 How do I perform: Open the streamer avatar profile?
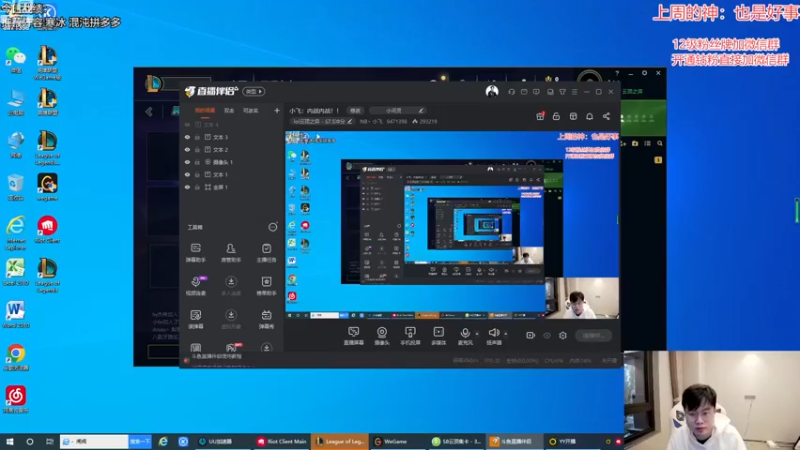click(492, 91)
